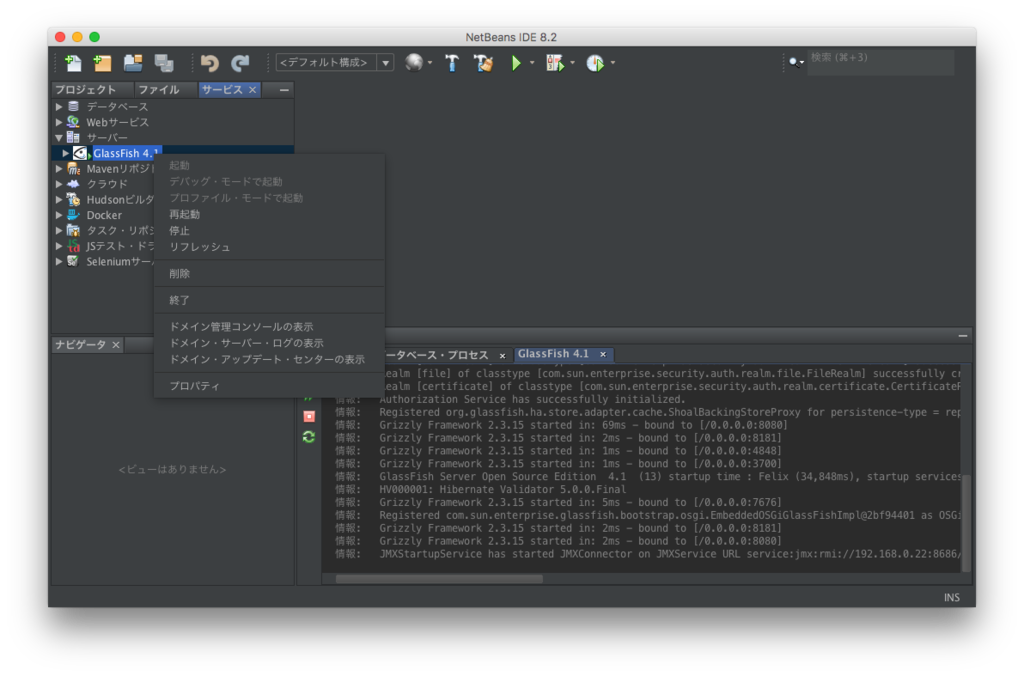Click the Maven repository icon
Image resolution: width=1024 pixels, height=676 pixels.
73,169
